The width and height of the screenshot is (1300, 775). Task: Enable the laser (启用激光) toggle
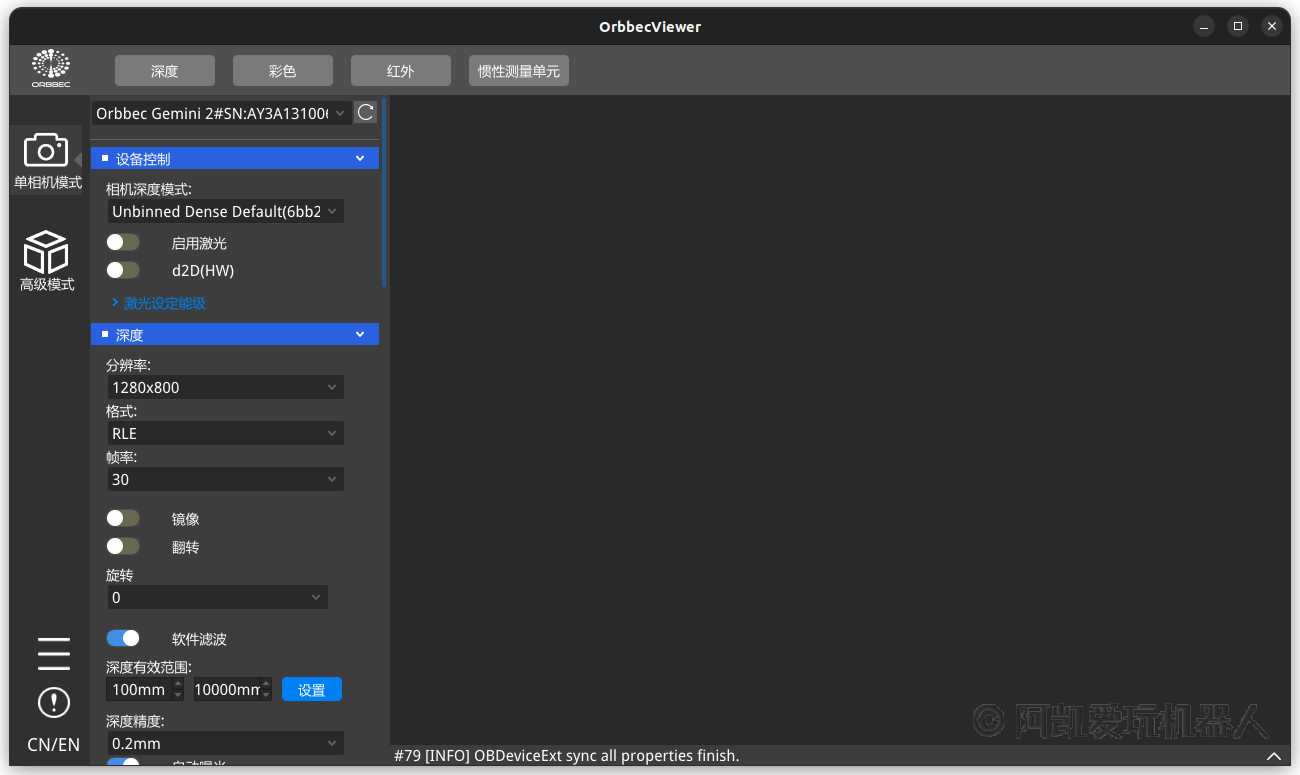pyautogui.click(x=123, y=242)
